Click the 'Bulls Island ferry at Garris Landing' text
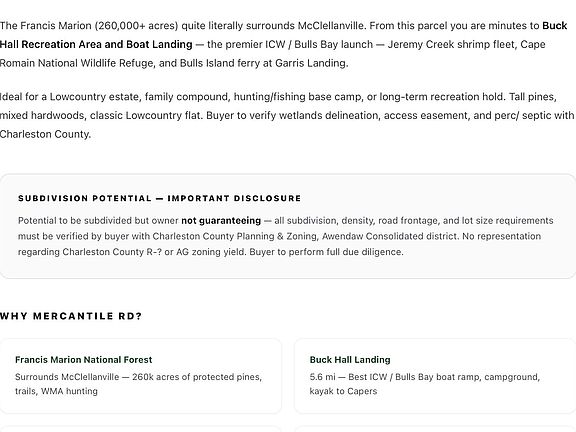Screen dimensions: 576x432 tap(263, 63)
